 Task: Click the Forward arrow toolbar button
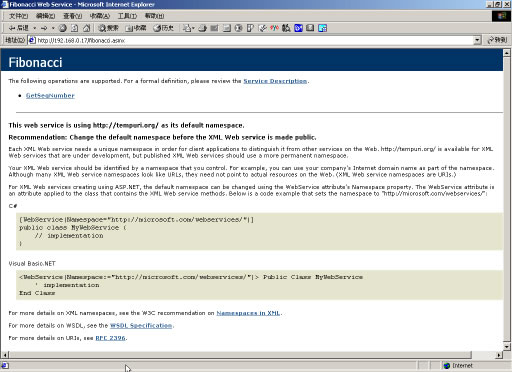pyautogui.click(x=44, y=28)
